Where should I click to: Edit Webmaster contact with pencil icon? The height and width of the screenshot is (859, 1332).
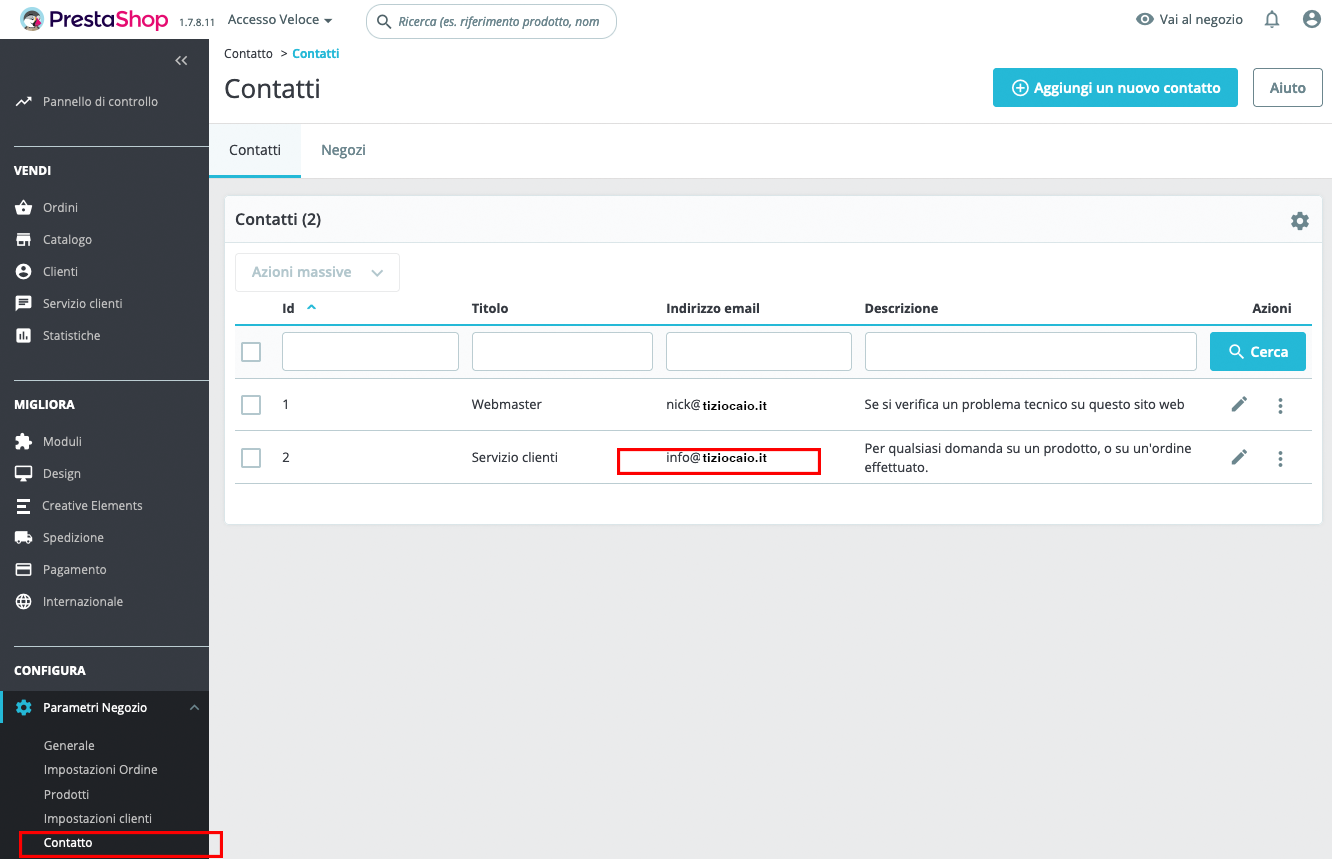pos(1239,404)
